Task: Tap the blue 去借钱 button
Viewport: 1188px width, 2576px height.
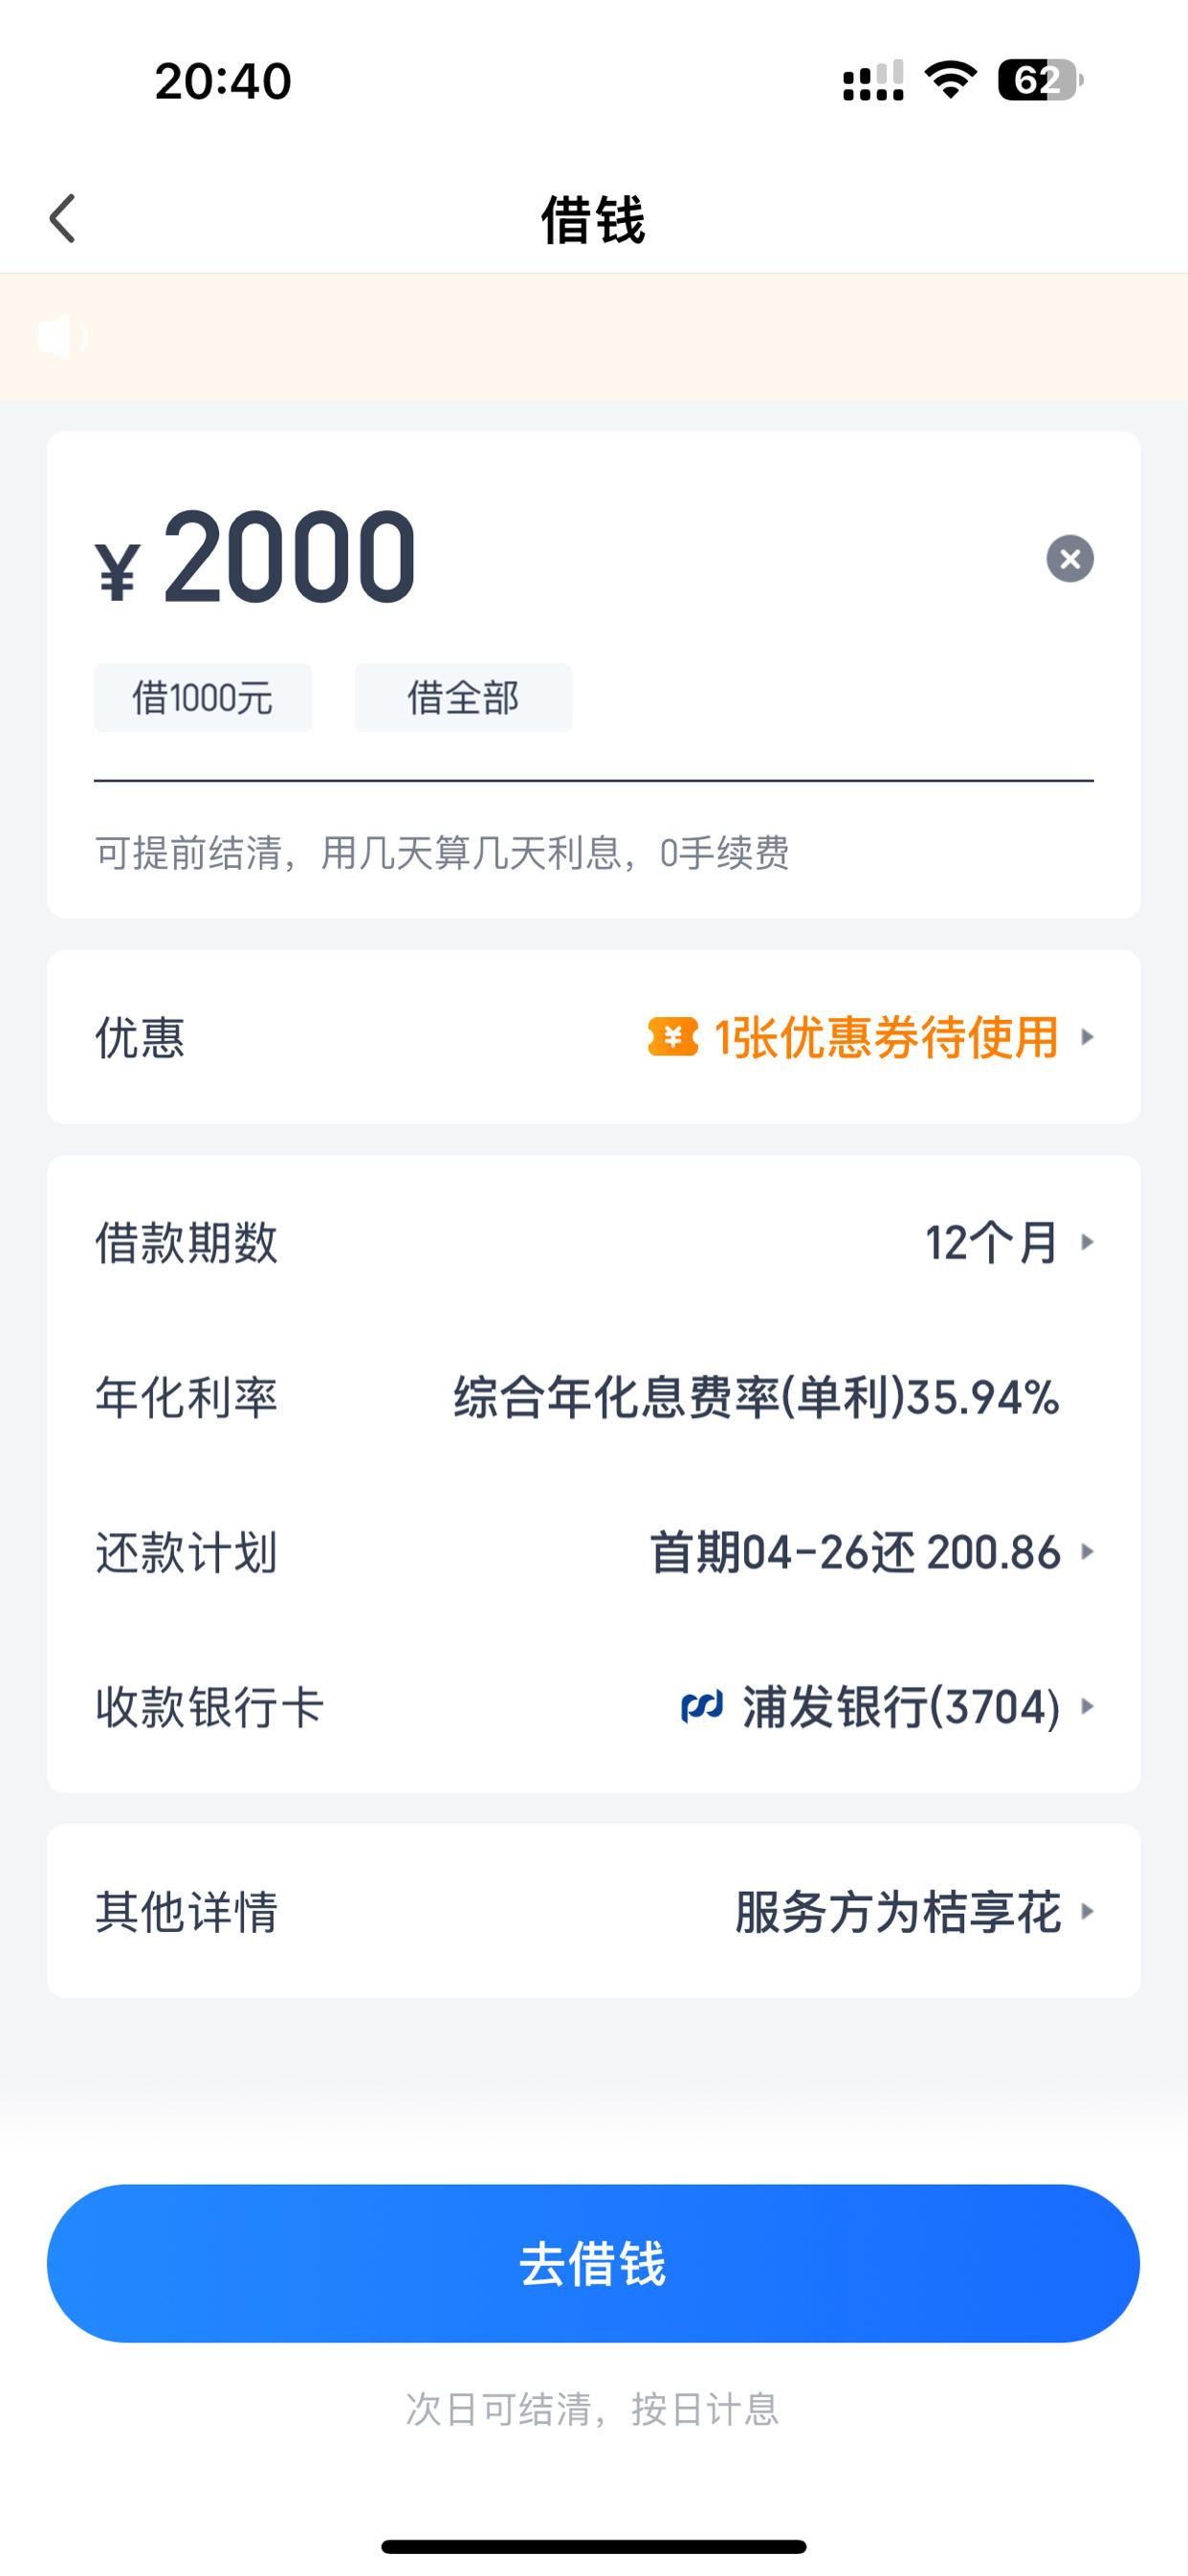Action: click(x=594, y=2264)
